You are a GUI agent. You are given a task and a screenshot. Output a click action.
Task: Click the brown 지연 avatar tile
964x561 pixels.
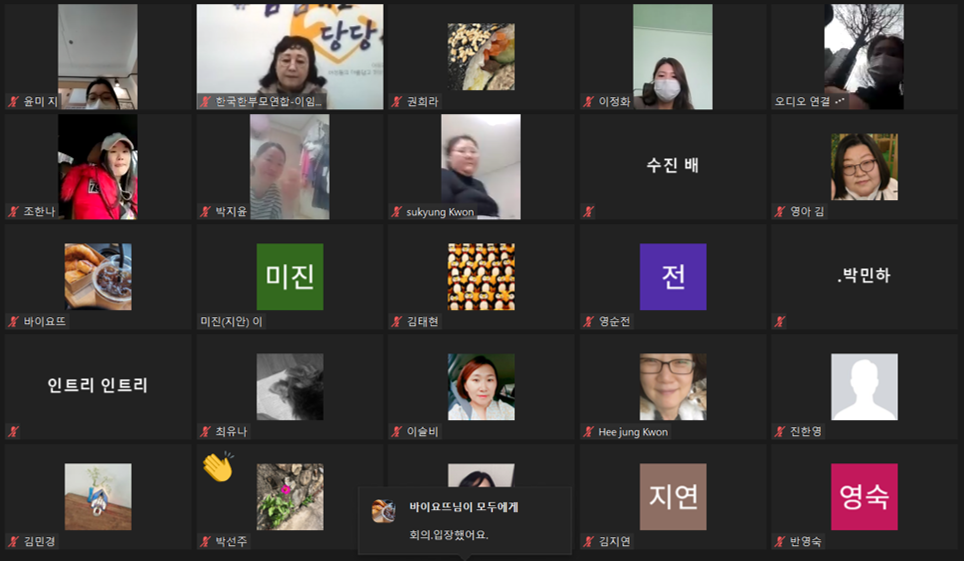click(673, 497)
